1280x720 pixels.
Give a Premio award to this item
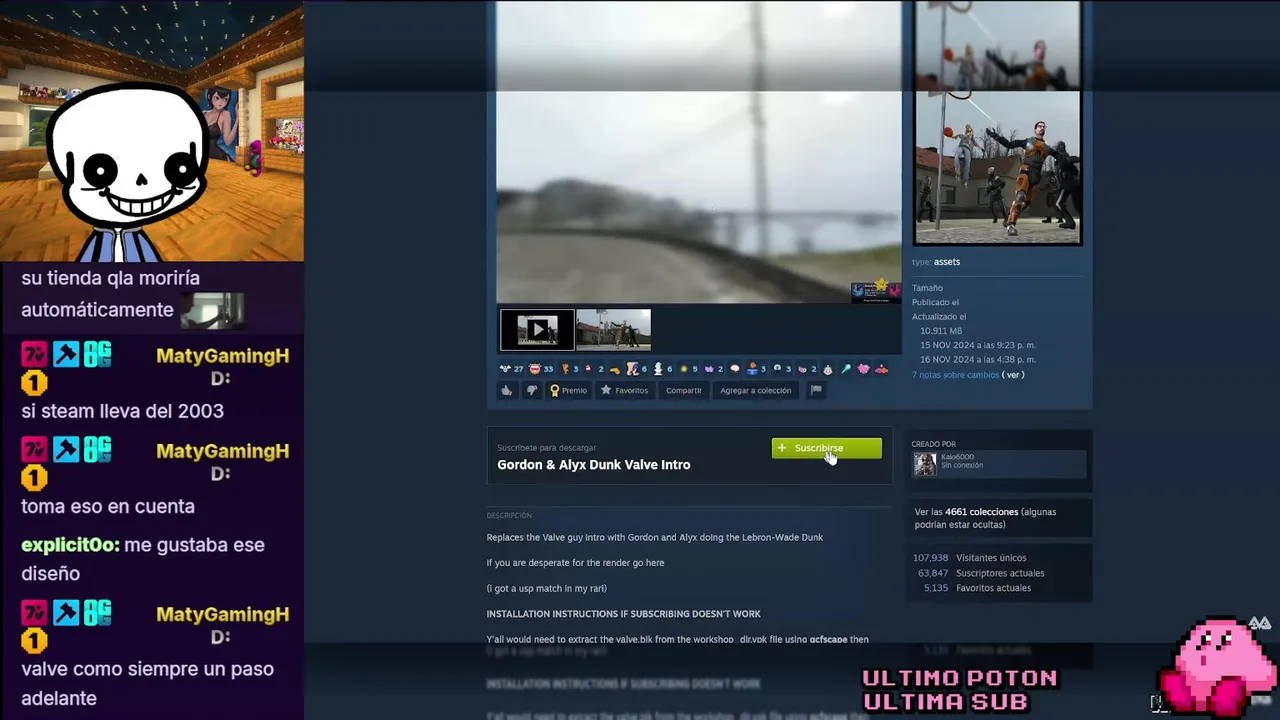click(x=569, y=391)
